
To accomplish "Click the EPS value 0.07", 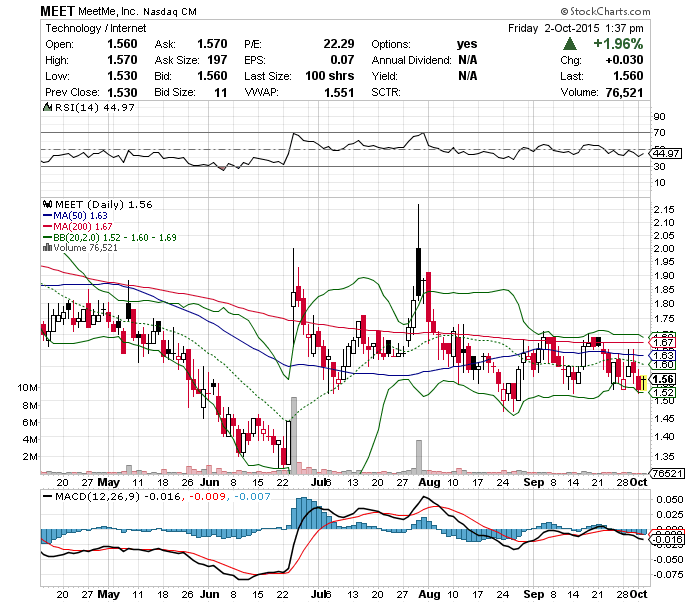I will pyautogui.click(x=342, y=60).
